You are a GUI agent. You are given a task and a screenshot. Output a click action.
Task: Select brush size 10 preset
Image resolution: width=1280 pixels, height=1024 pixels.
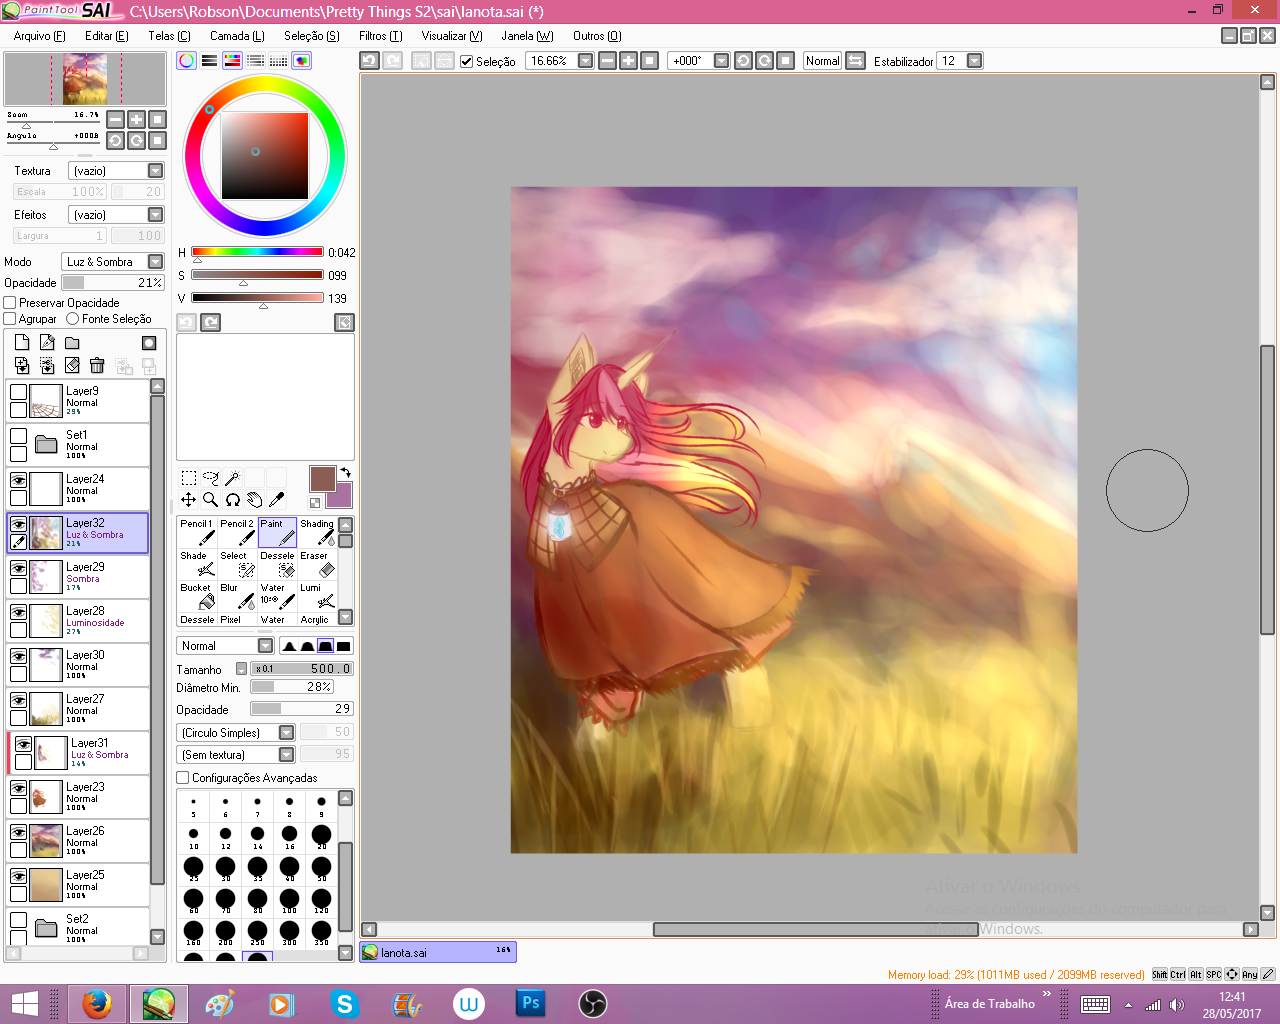pyautogui.click(x=194, y=837)
